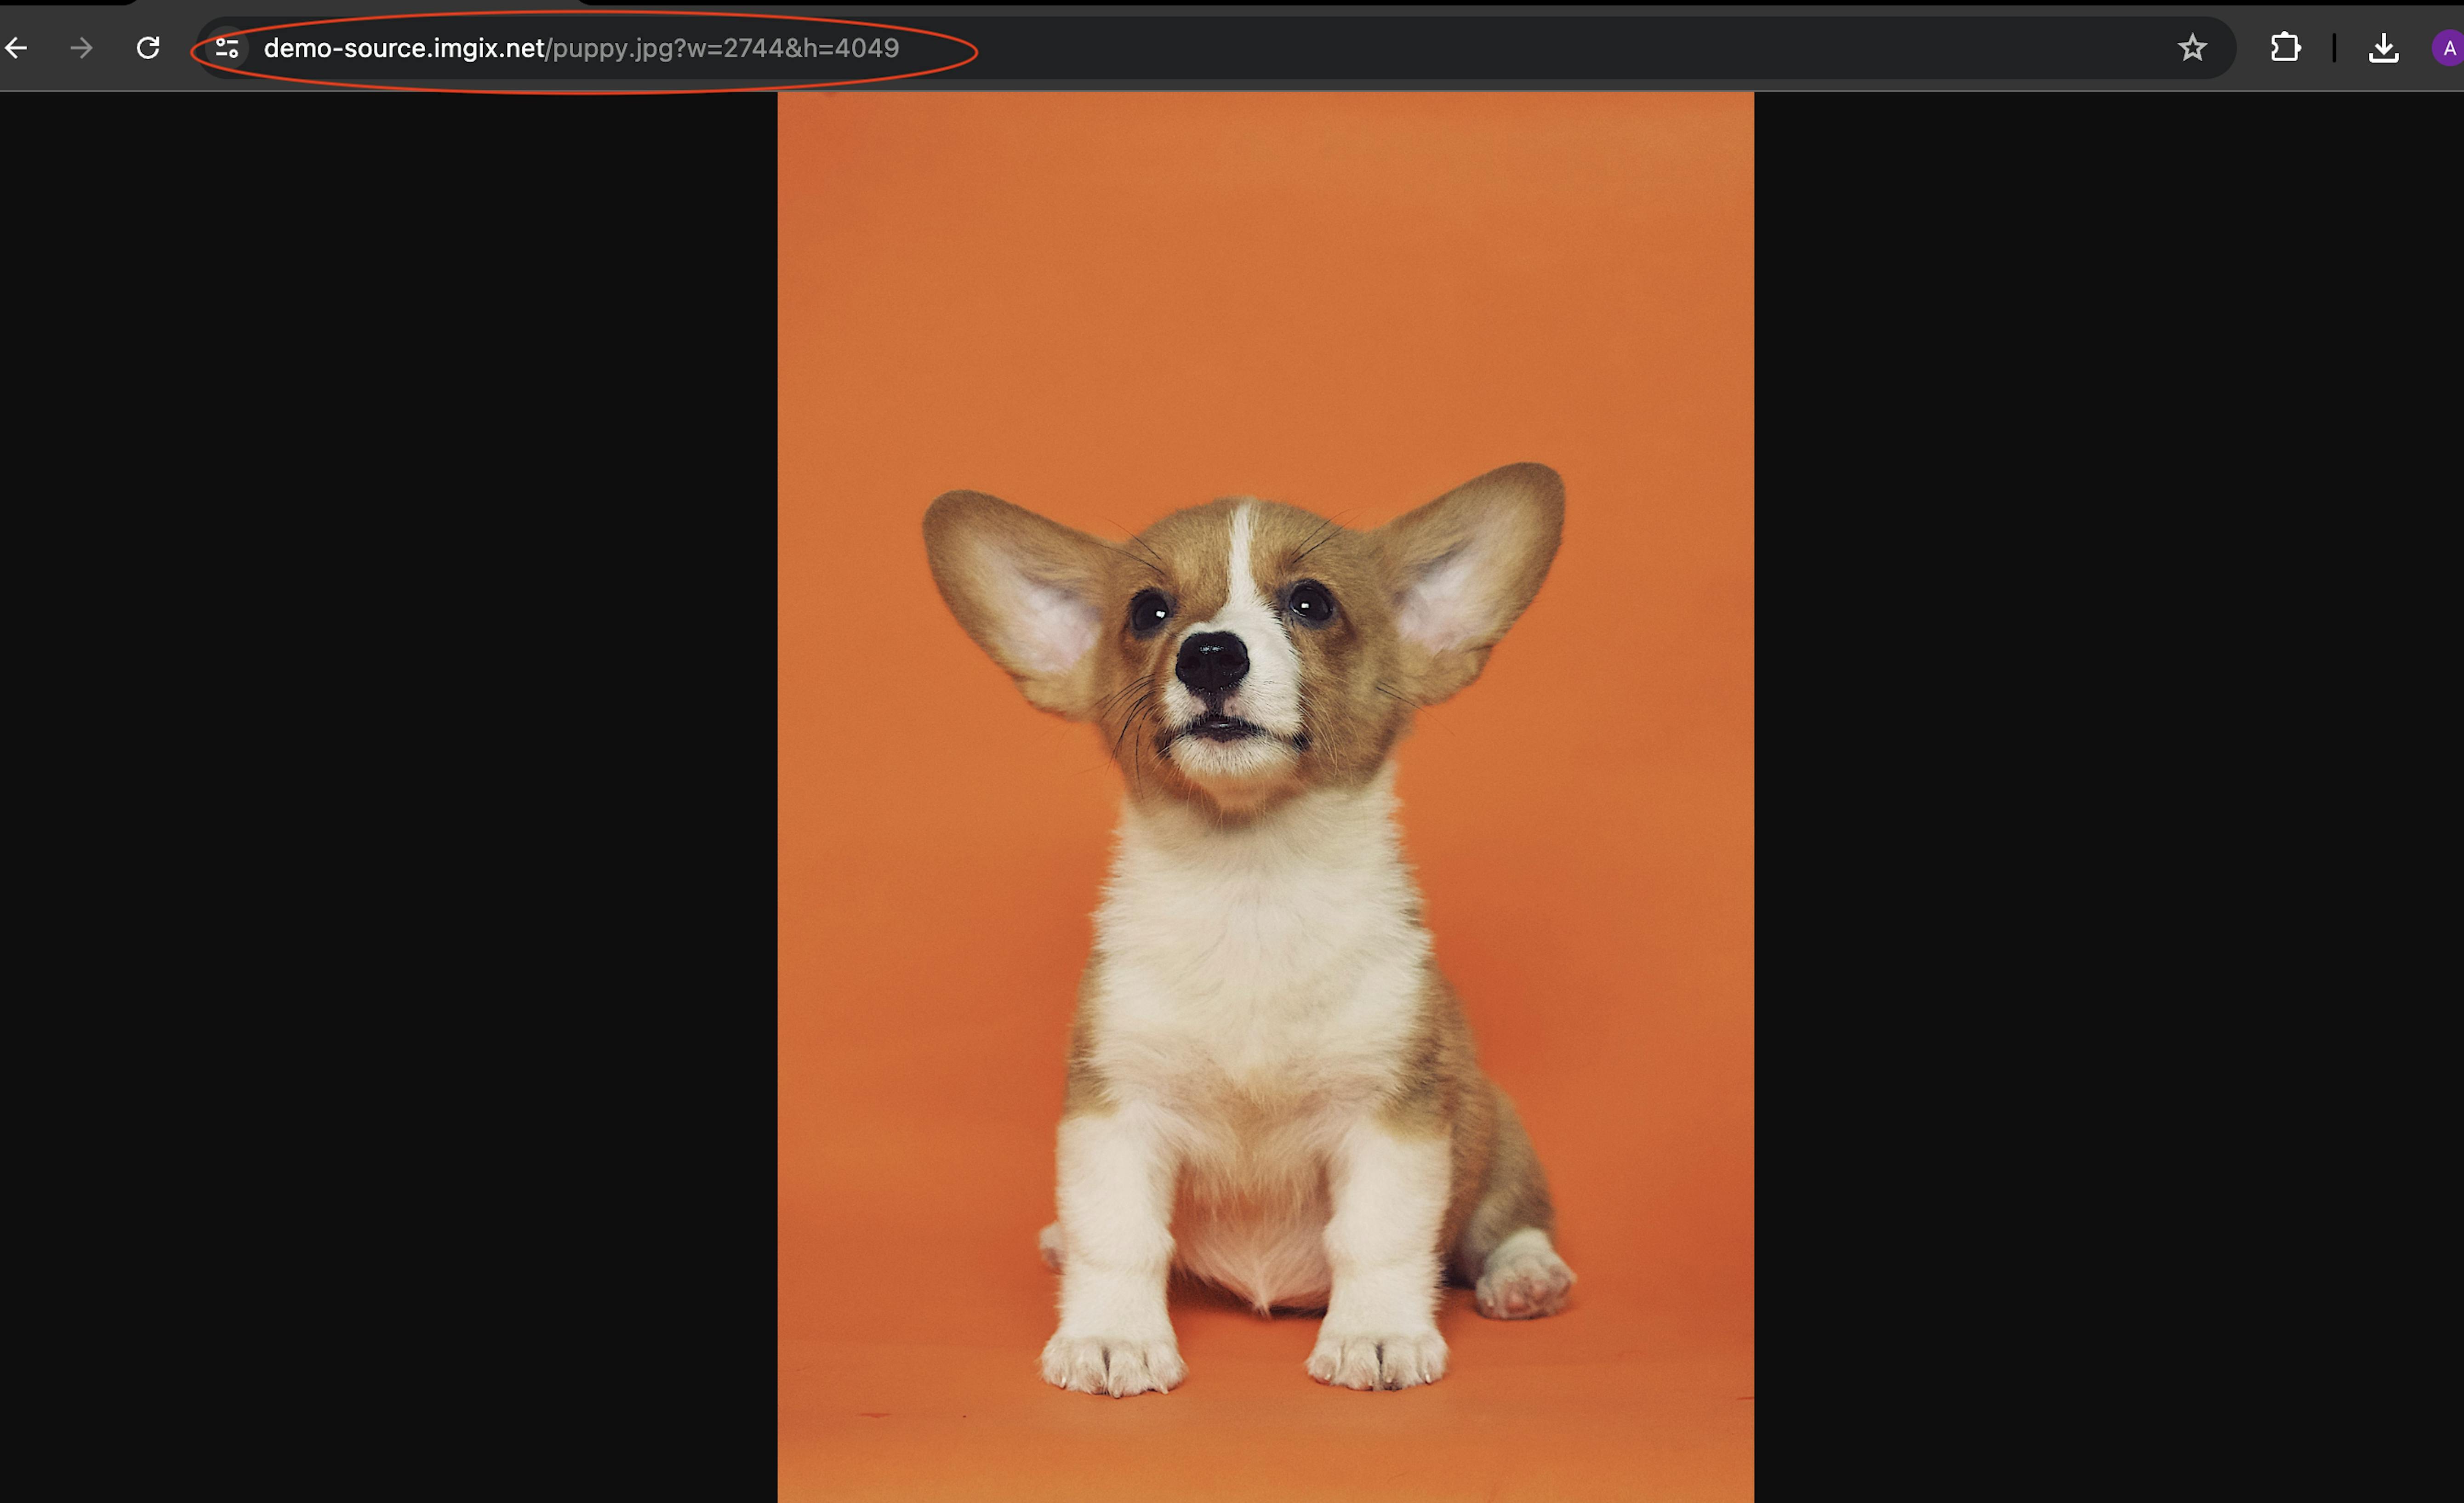Go back with the browser back arrow
The height and width of the screenshot is (1503, 2464).
[17, 48]
